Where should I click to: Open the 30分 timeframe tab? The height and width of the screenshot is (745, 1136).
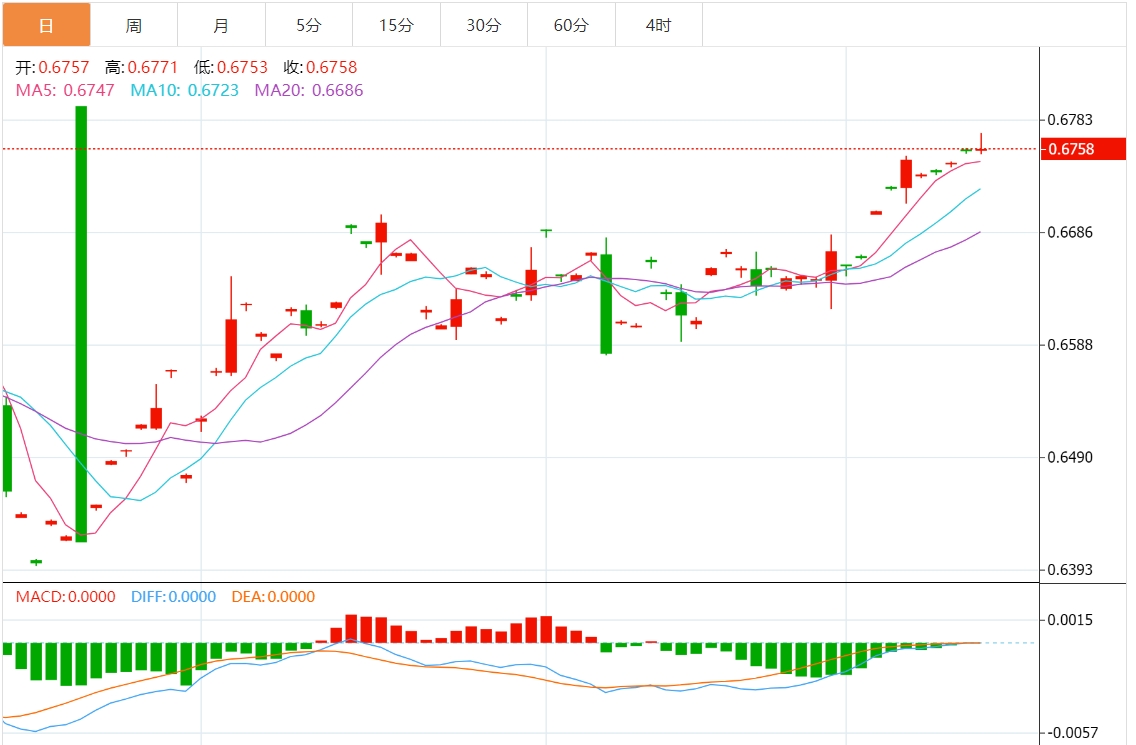[484, 25]
